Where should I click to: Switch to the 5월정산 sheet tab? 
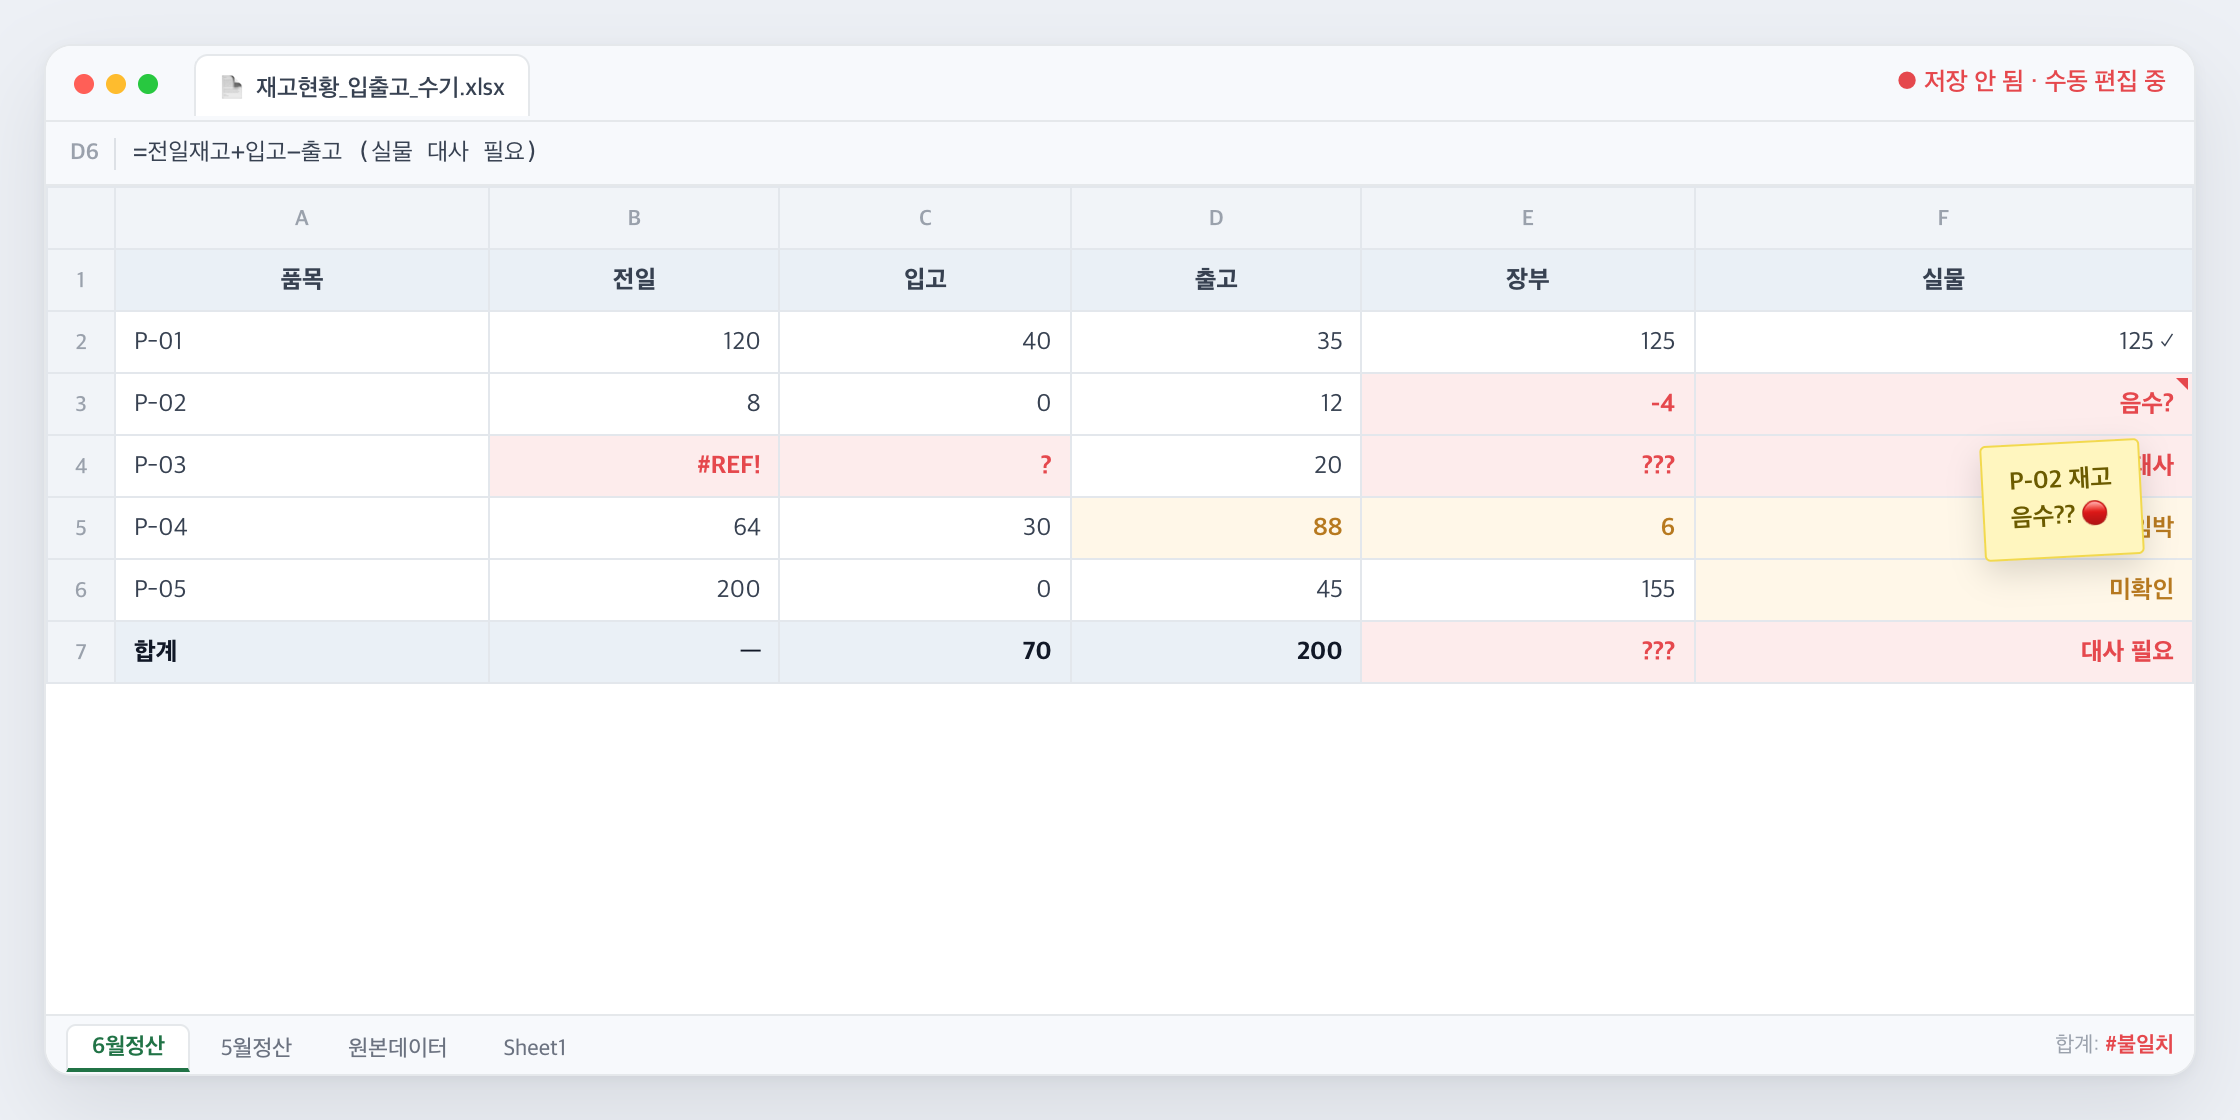point(256,1047)
